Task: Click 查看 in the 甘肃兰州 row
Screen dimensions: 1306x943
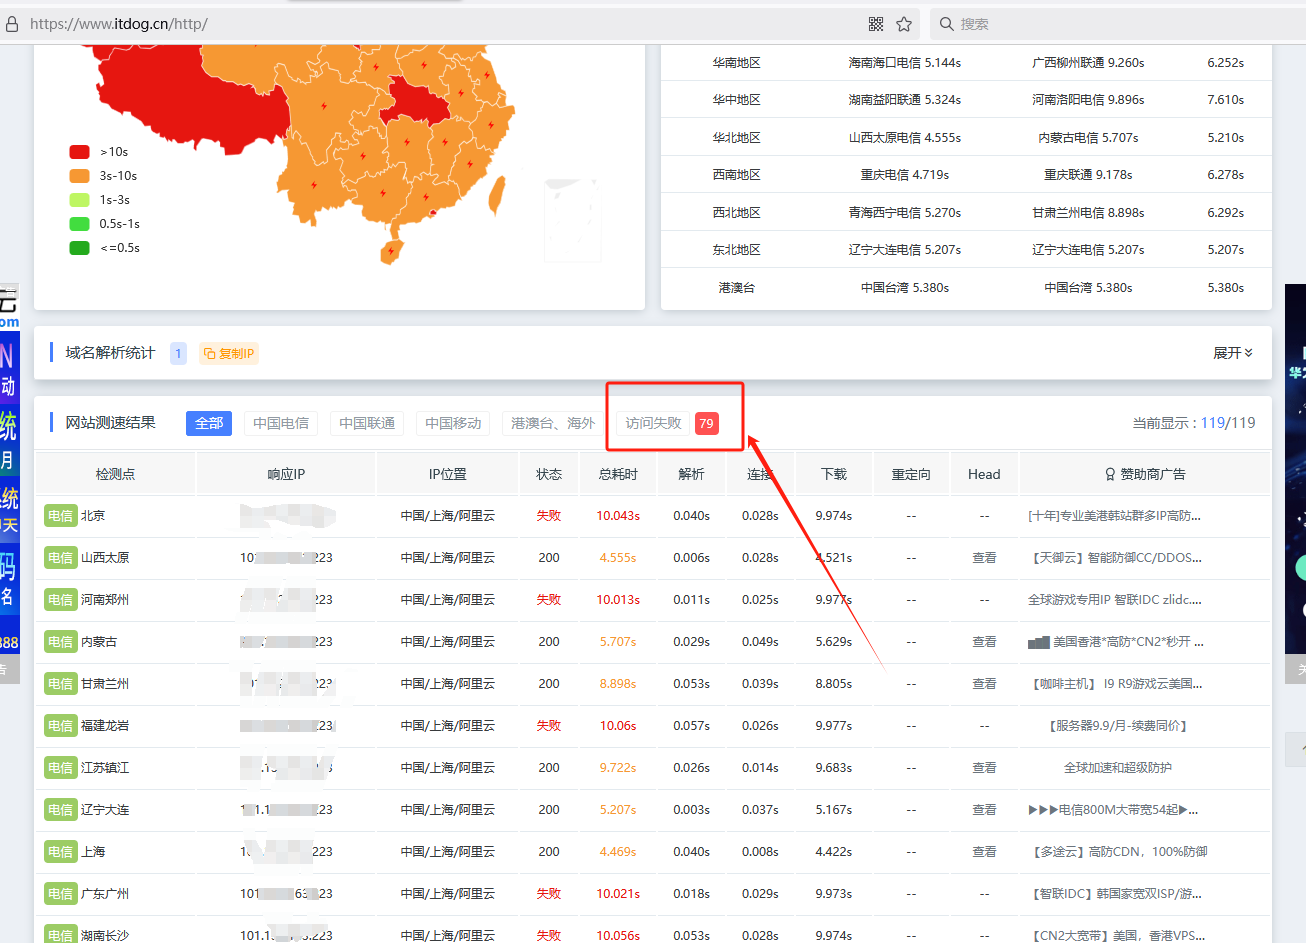Action: pyautogui.click(x=984, y=684)
